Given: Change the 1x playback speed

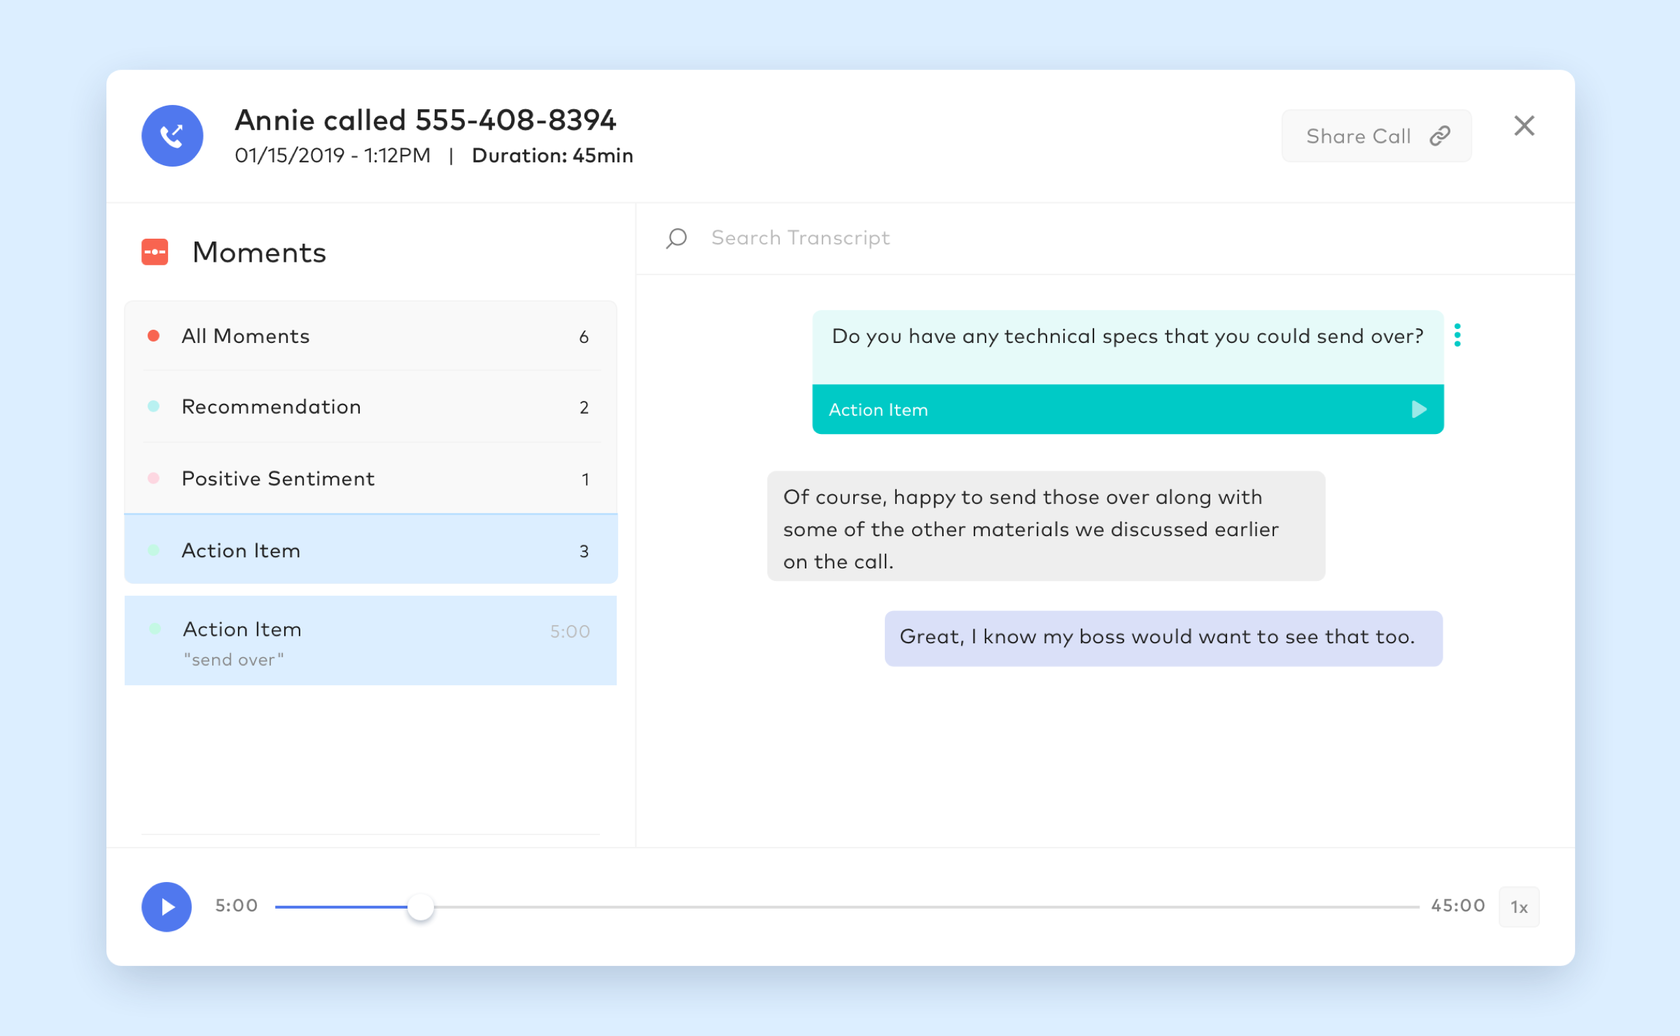Looking at the screenshot, I should 1519,907.
